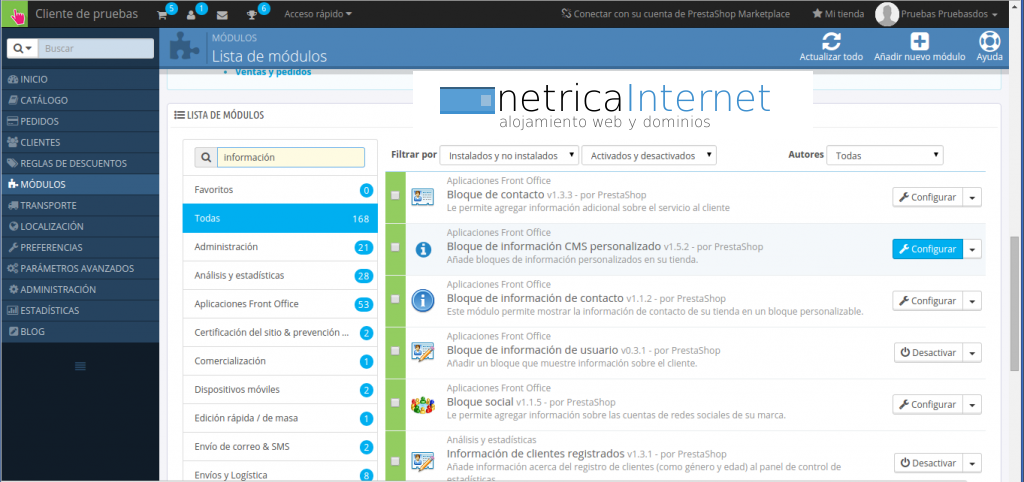
Task: Tick the Bloque de información CMS personalizado checkbox
Action: click(395, 247)
